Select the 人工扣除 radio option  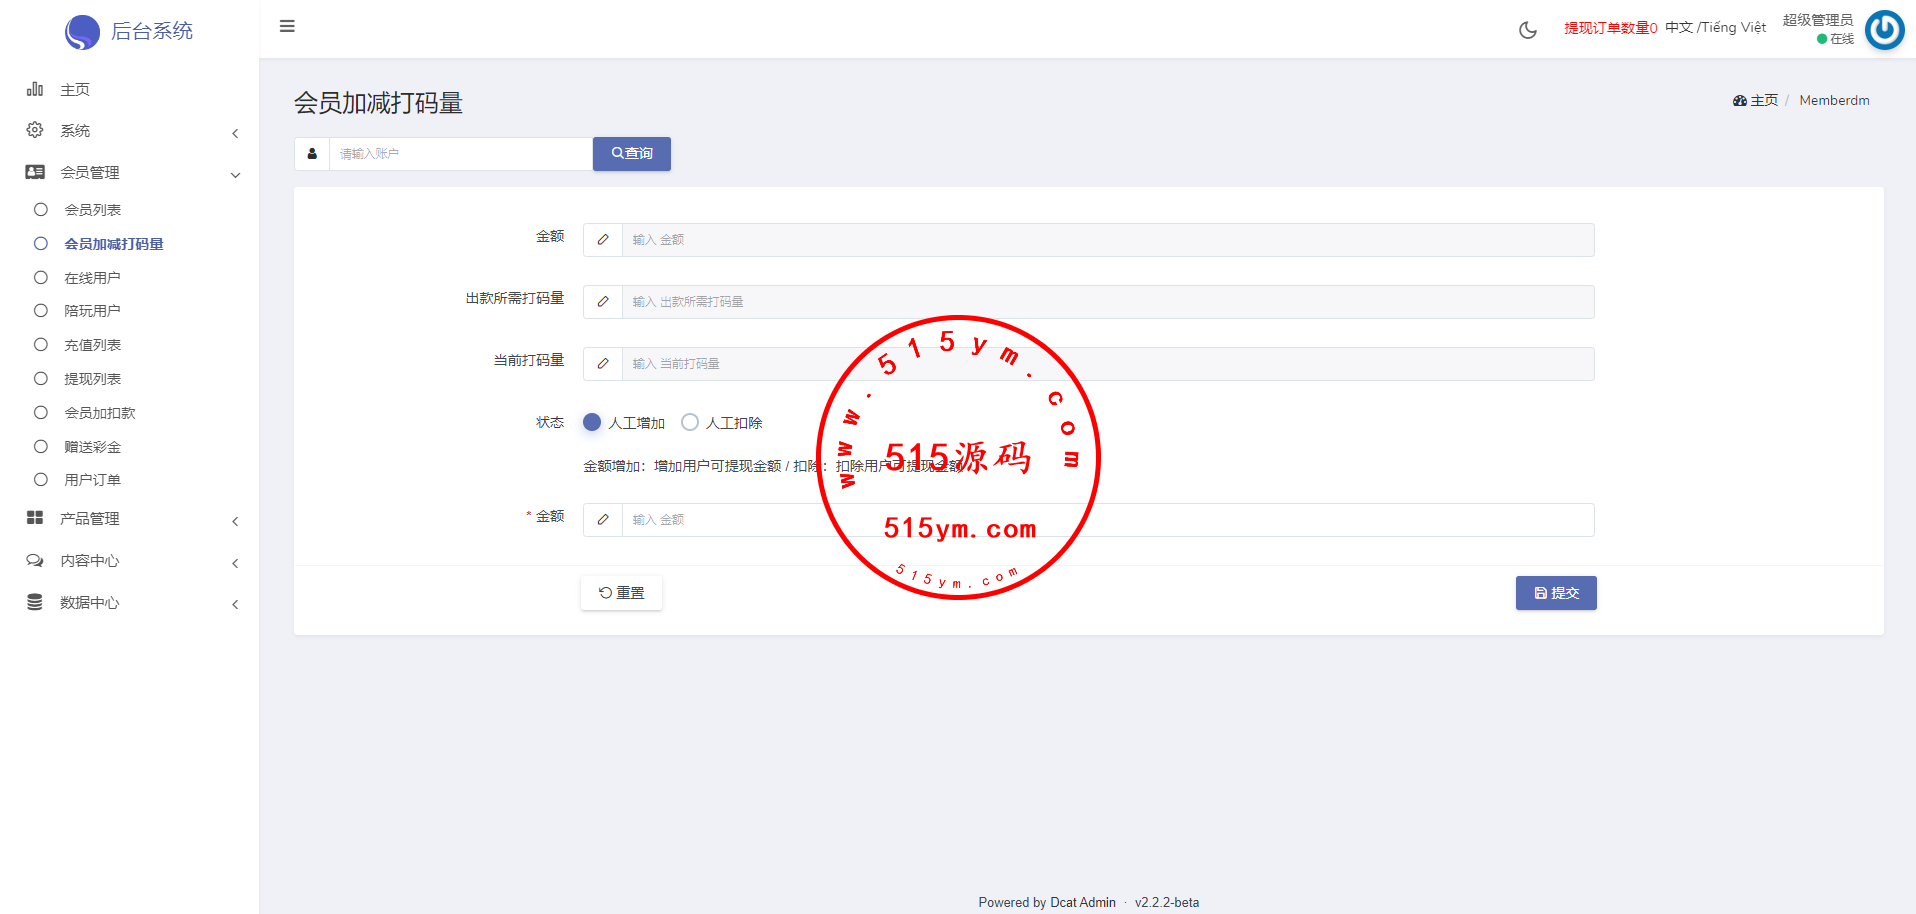click(x=690, y=423)
